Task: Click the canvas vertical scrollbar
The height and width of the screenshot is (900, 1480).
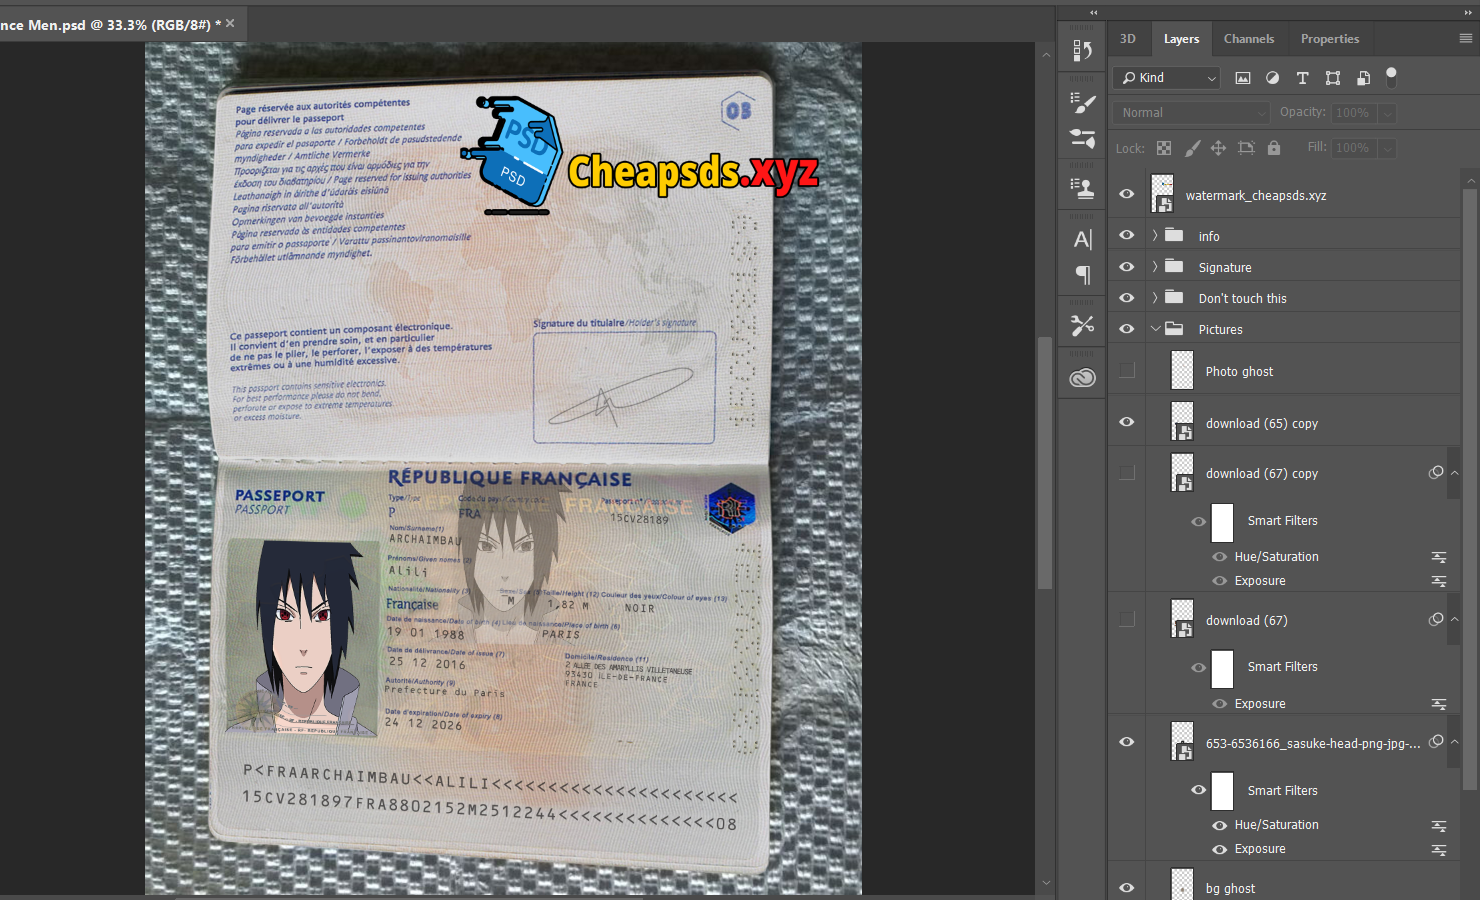Action: tap(1045, 460)
